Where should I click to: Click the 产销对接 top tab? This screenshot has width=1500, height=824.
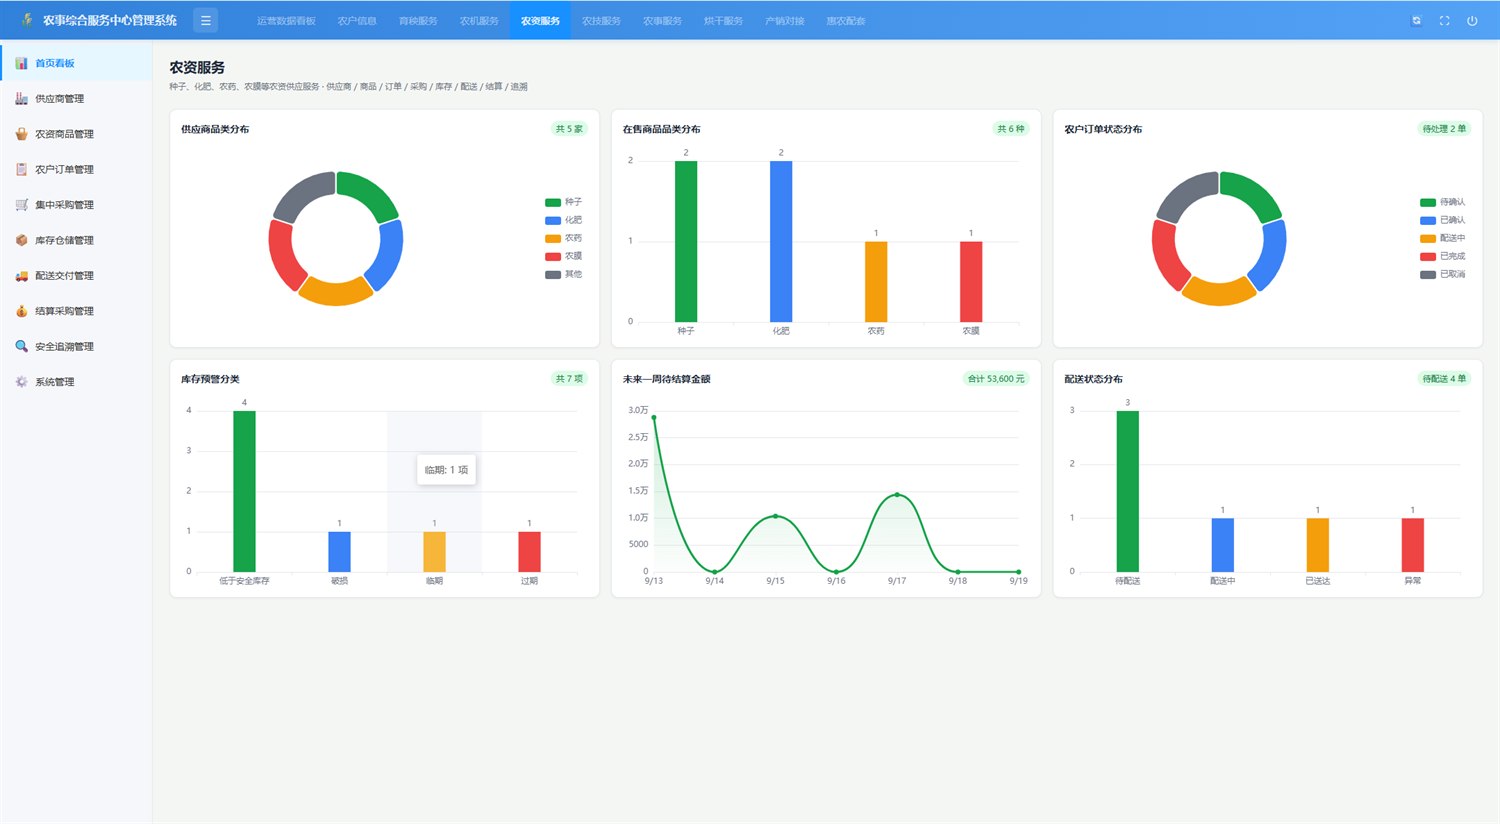[784, 21]
